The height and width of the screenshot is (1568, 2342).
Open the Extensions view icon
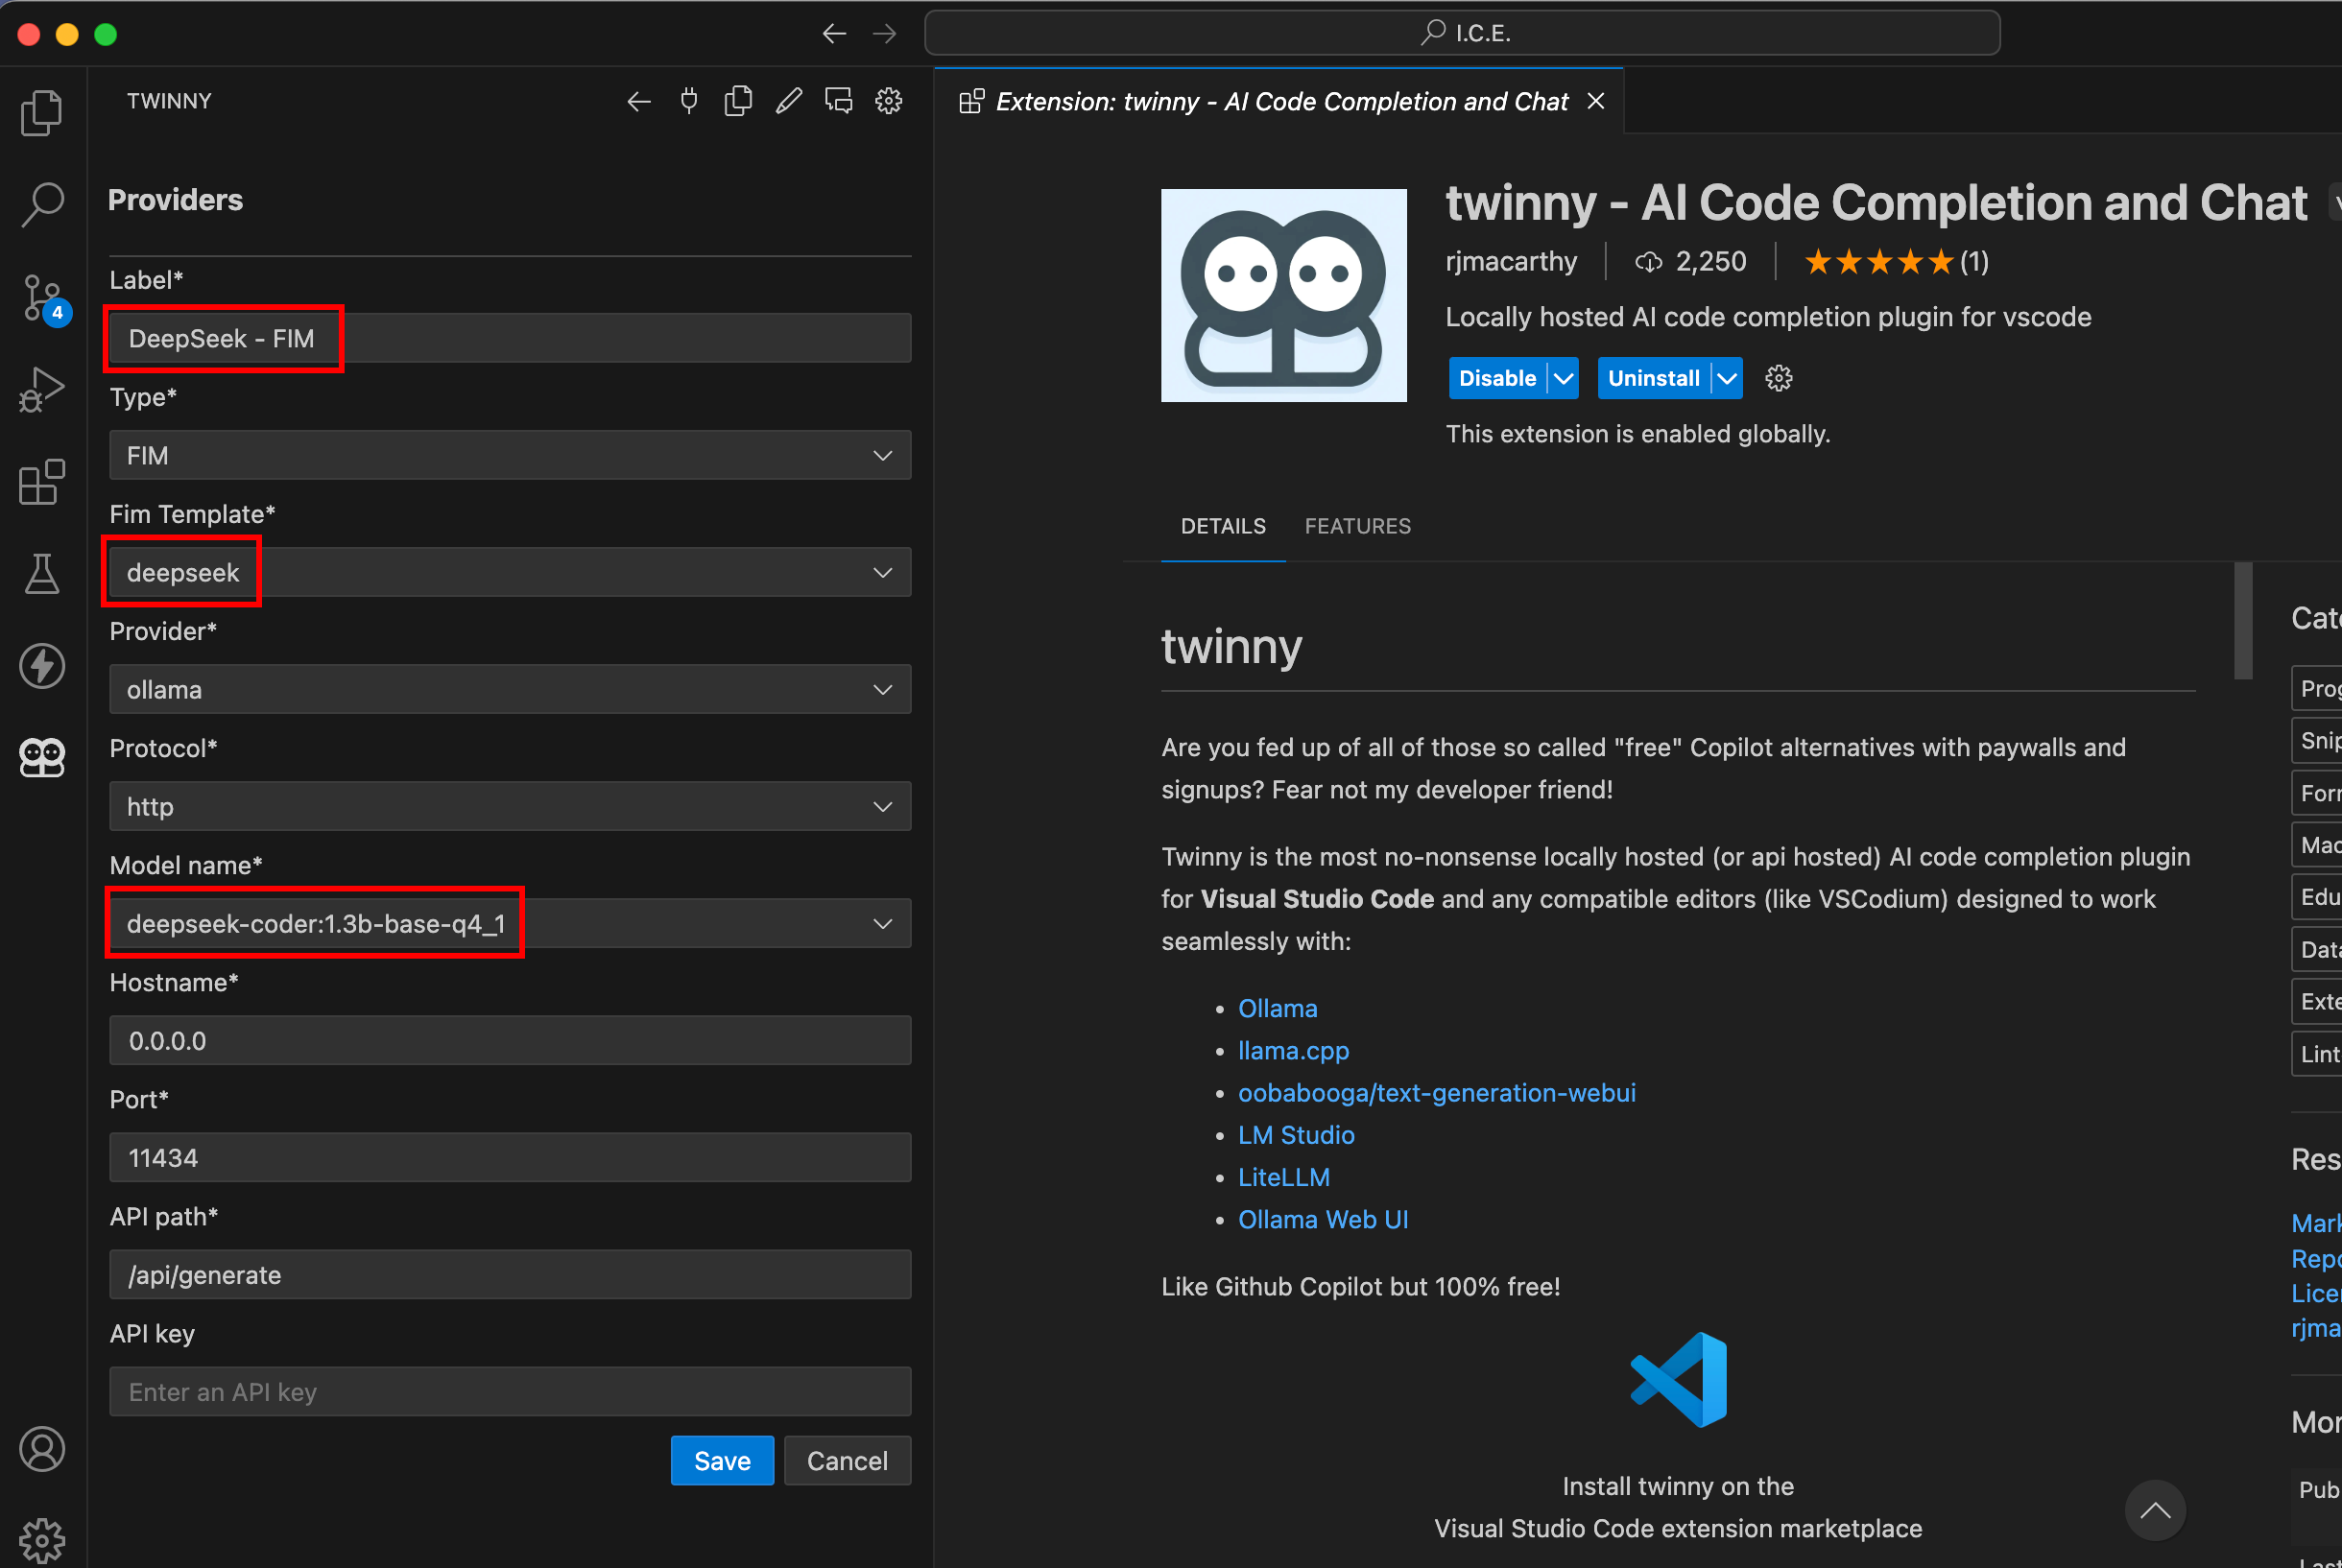click(x=42, y=482)
